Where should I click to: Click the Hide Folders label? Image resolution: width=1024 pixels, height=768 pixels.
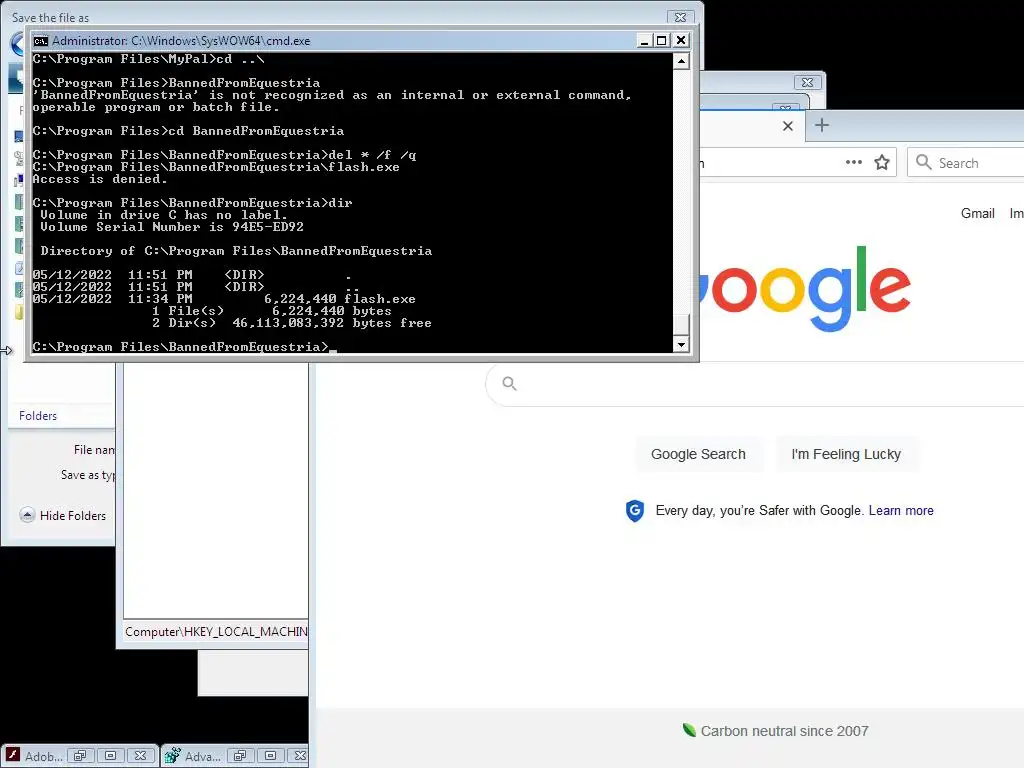point(72,516)
